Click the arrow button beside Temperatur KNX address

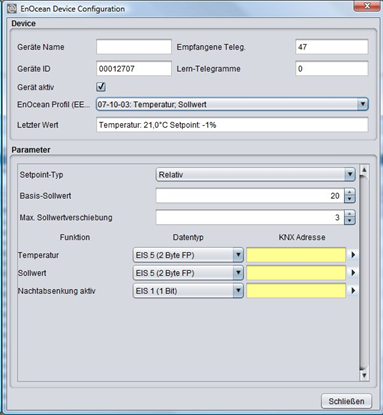(x=353, y=255)
